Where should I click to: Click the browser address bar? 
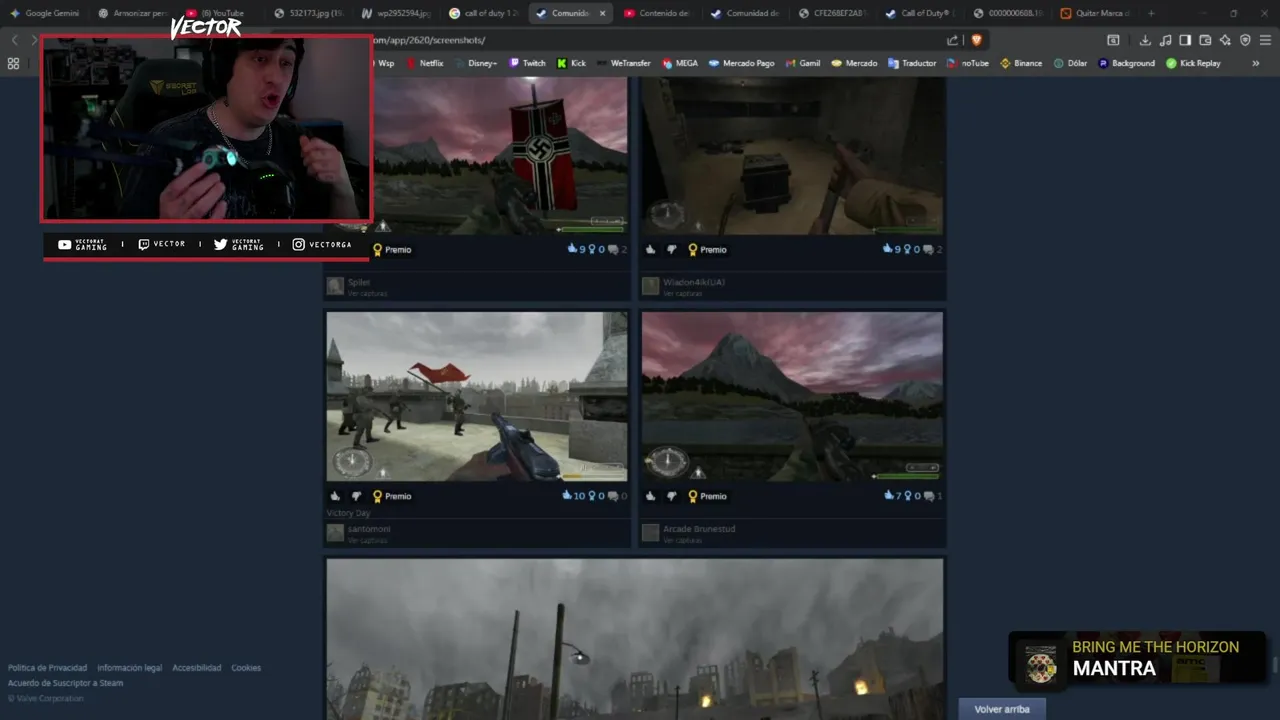click(x=655, y=40)
